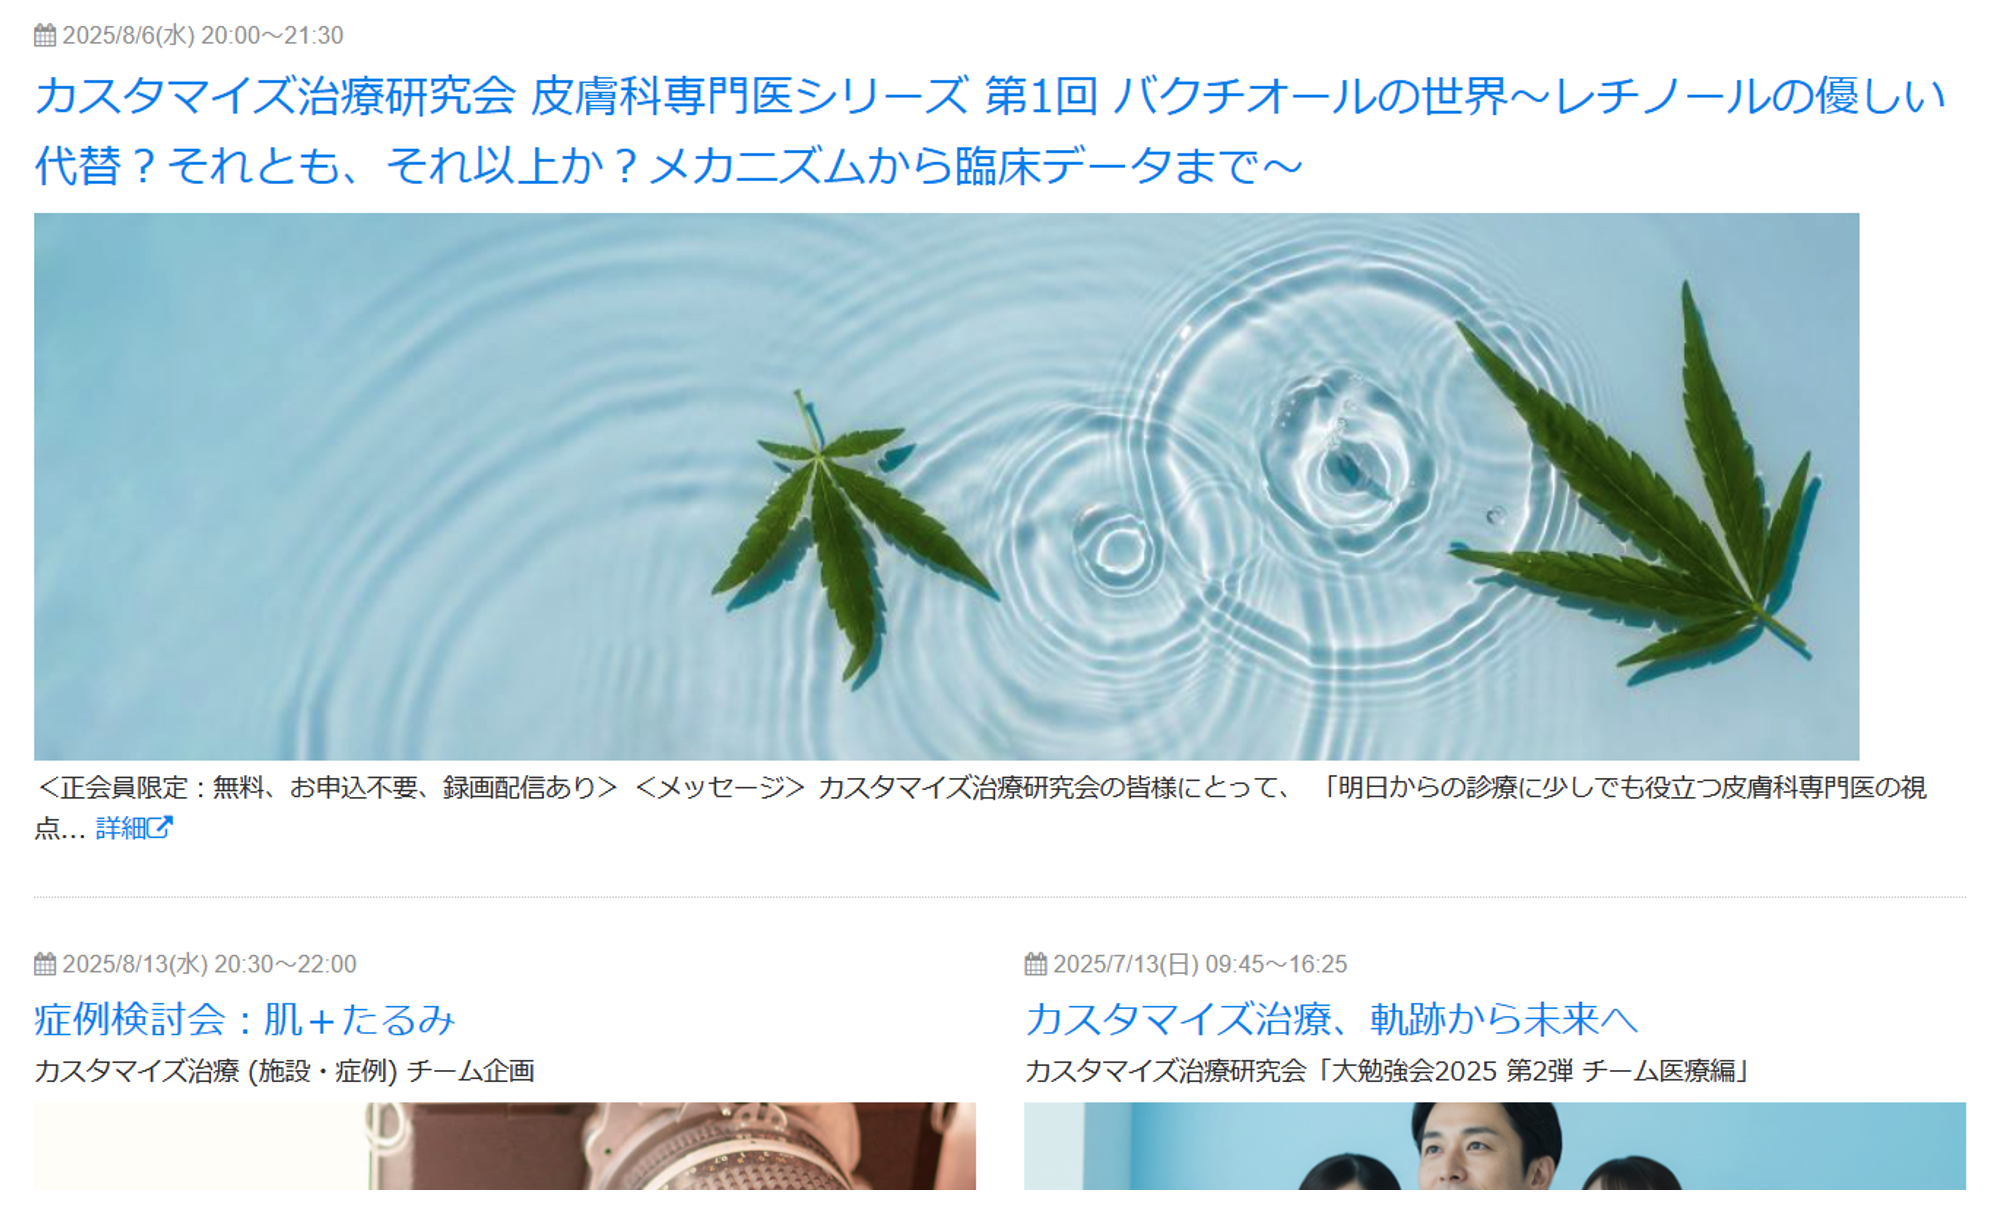
Task: Click the team medical staff thumbnail
Action: coord(1495,1146)
